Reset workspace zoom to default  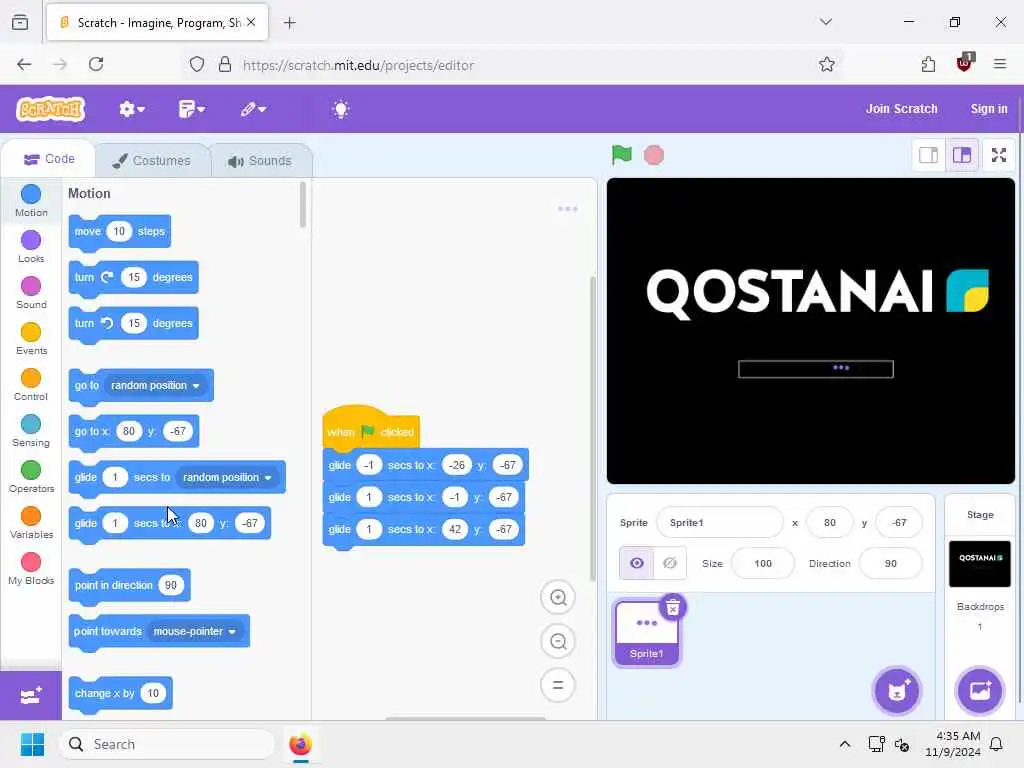point(558,685)
